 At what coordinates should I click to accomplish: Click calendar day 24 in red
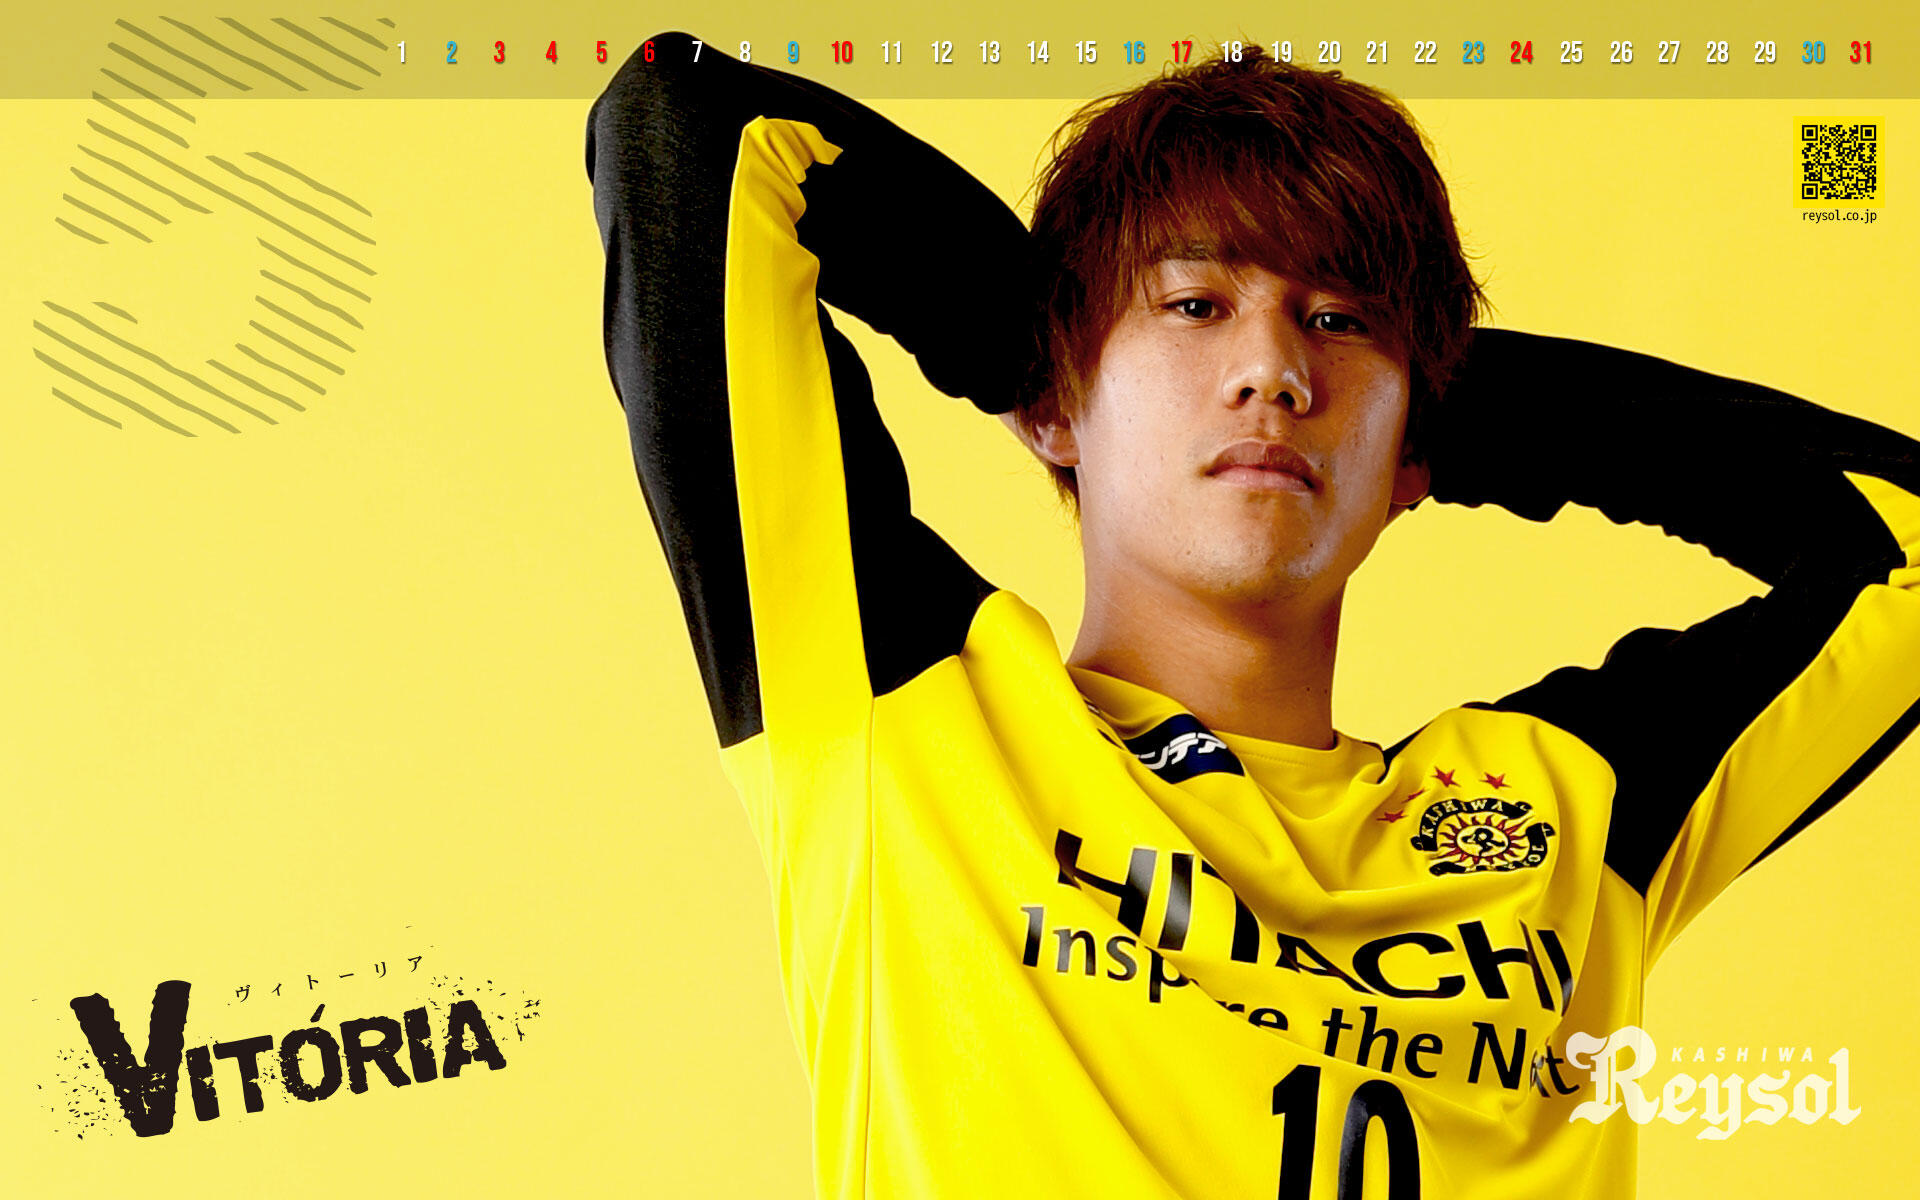coord(1522,53)
